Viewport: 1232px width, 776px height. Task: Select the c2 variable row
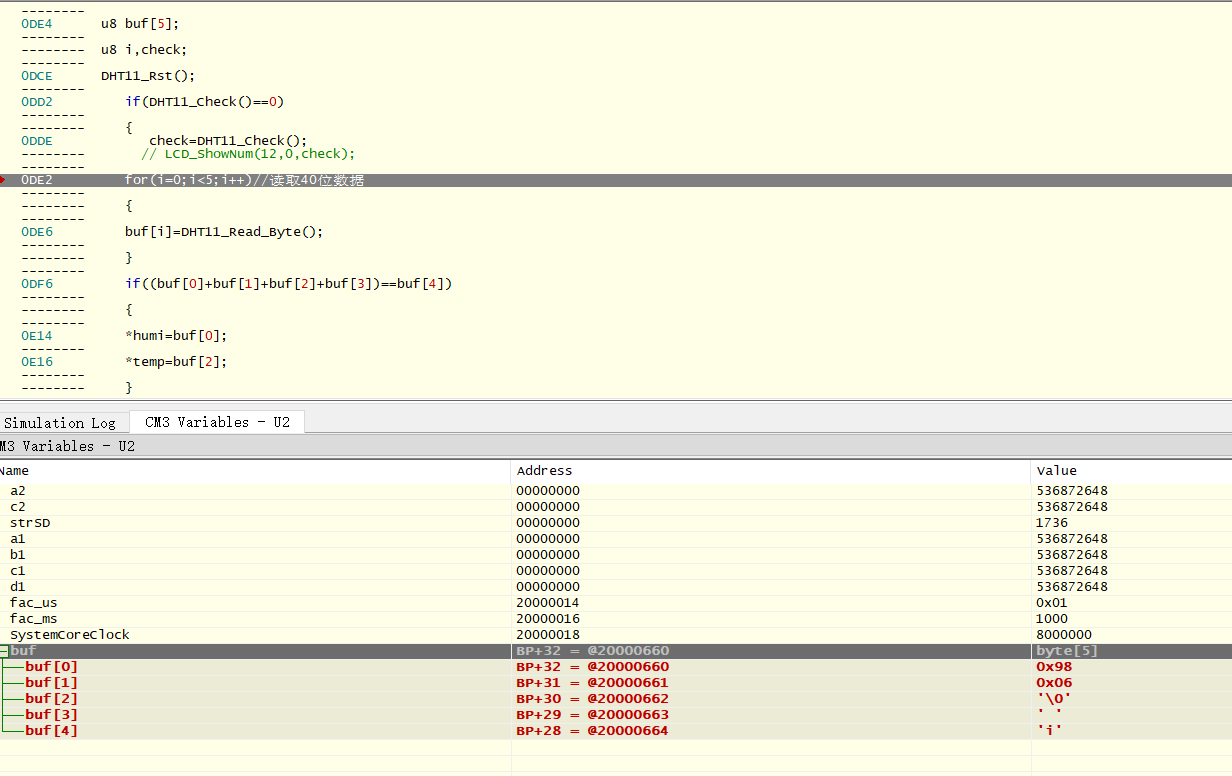click(616, 507)
